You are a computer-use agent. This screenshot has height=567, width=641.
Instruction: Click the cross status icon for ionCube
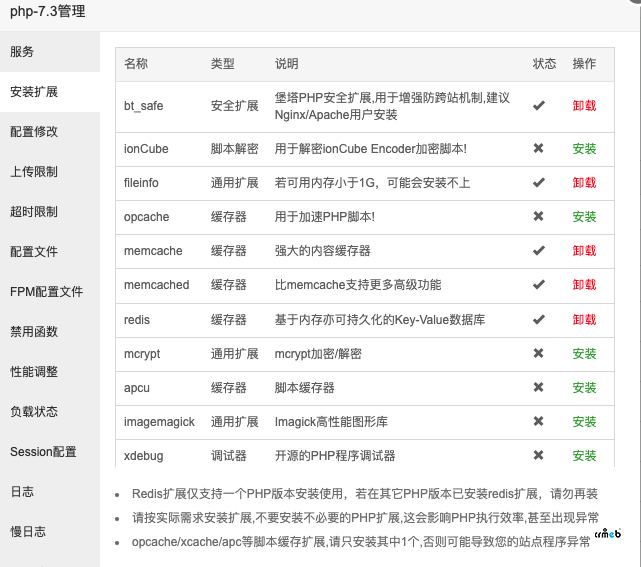tap(539, 148)
